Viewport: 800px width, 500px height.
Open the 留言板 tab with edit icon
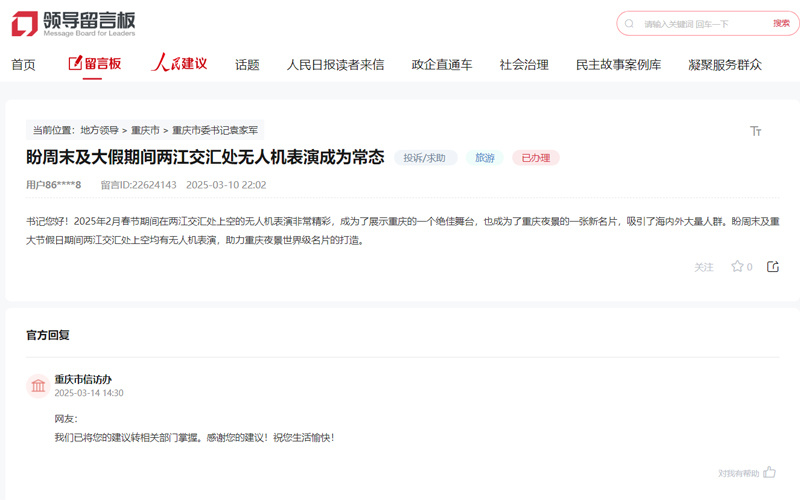coord(95,64)
